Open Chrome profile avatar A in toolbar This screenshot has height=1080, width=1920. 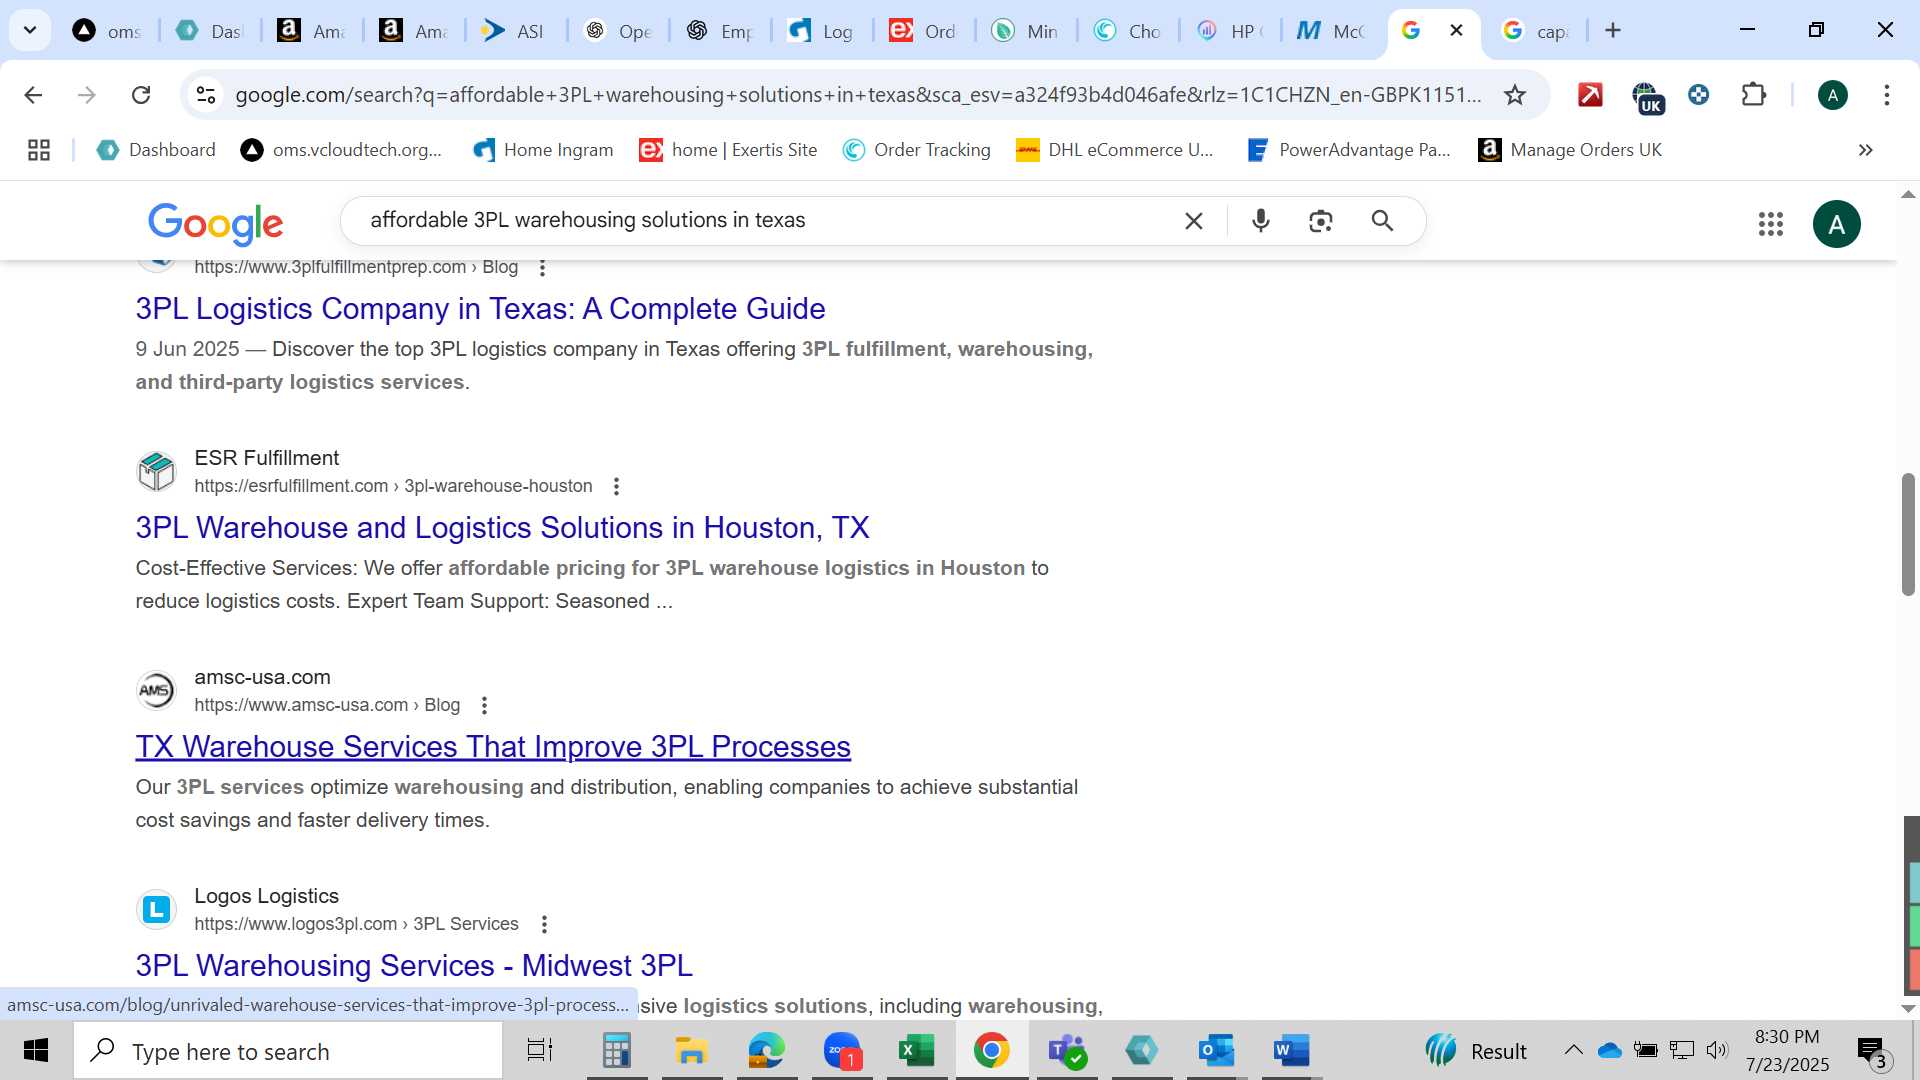[x=1832, y=95]
